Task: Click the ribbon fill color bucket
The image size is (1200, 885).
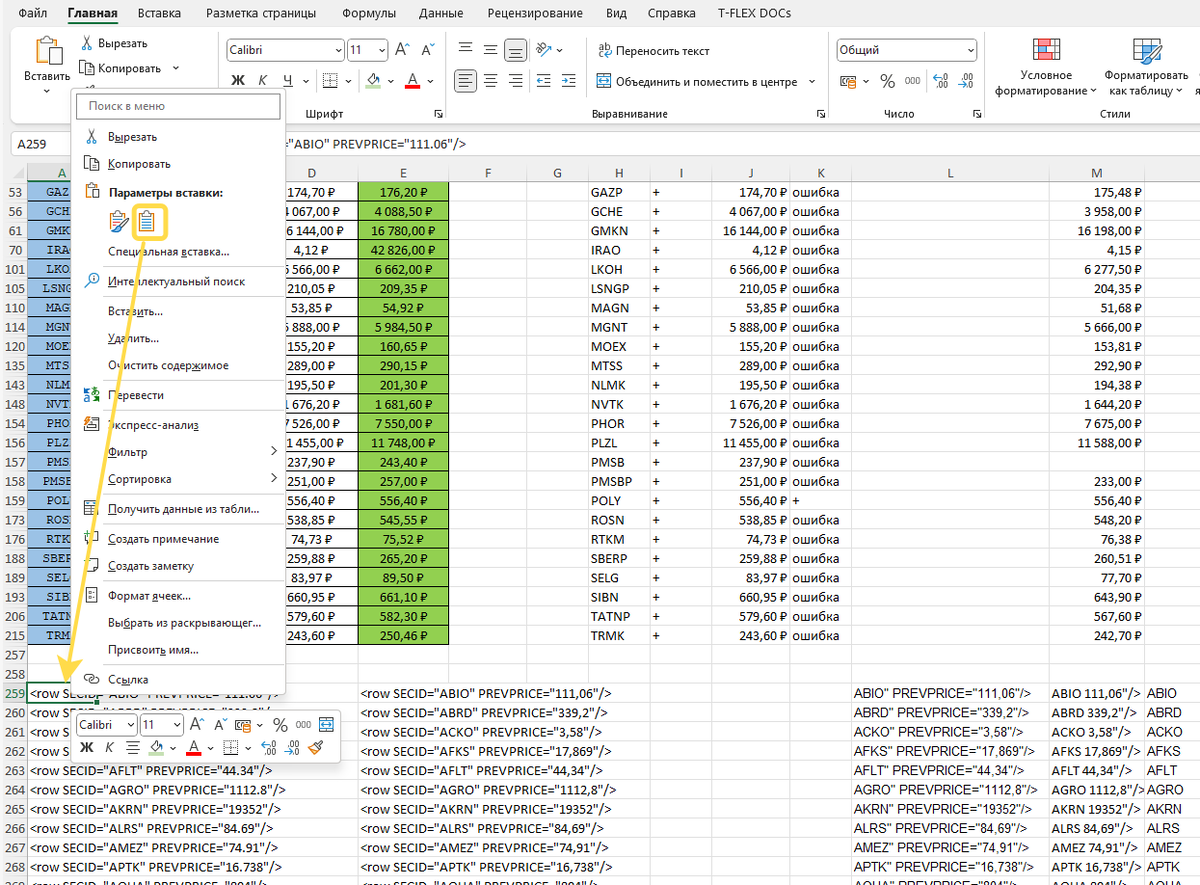Action: click(x=372, y=80)
